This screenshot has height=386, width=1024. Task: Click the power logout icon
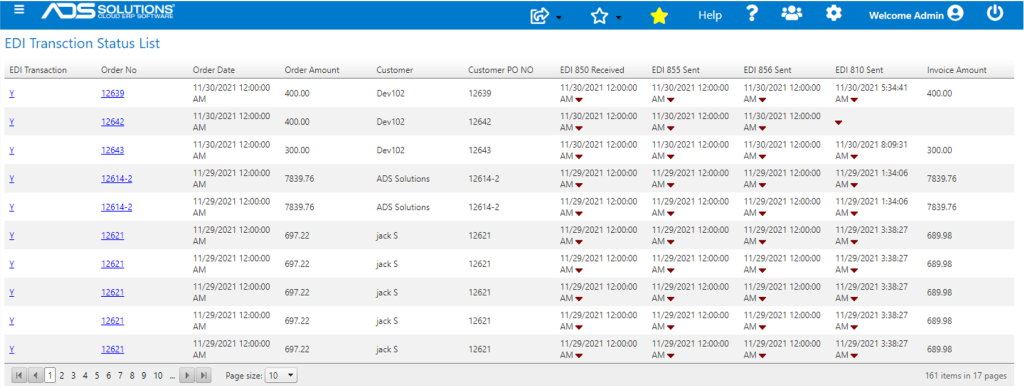coord(995,13)
